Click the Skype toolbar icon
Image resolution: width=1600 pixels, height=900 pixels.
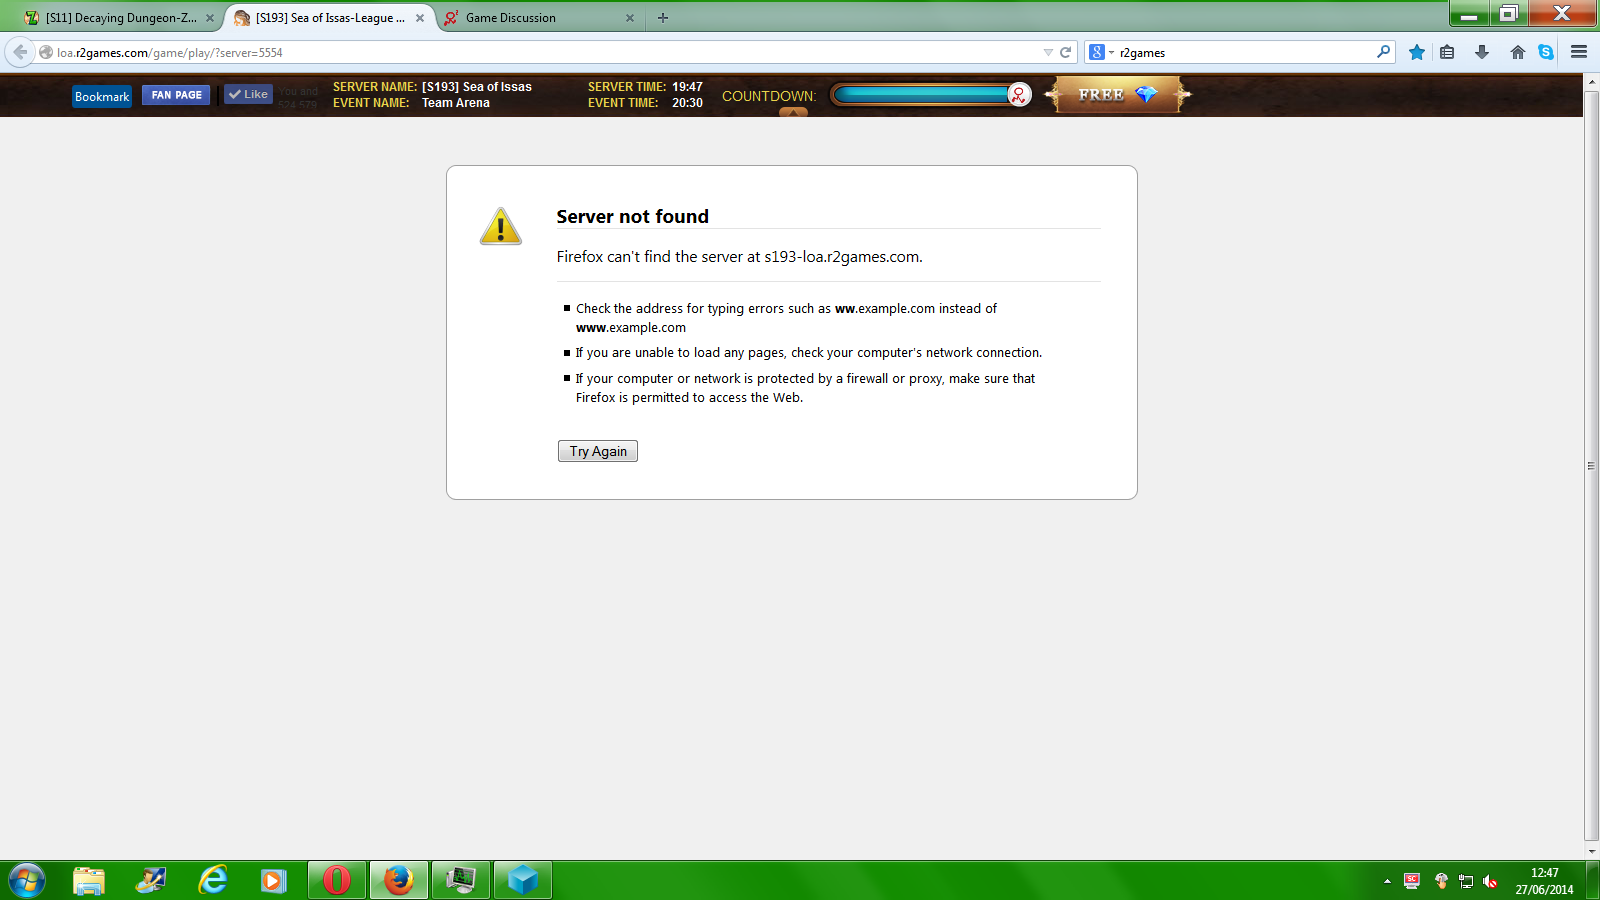tap(1546, 52)
